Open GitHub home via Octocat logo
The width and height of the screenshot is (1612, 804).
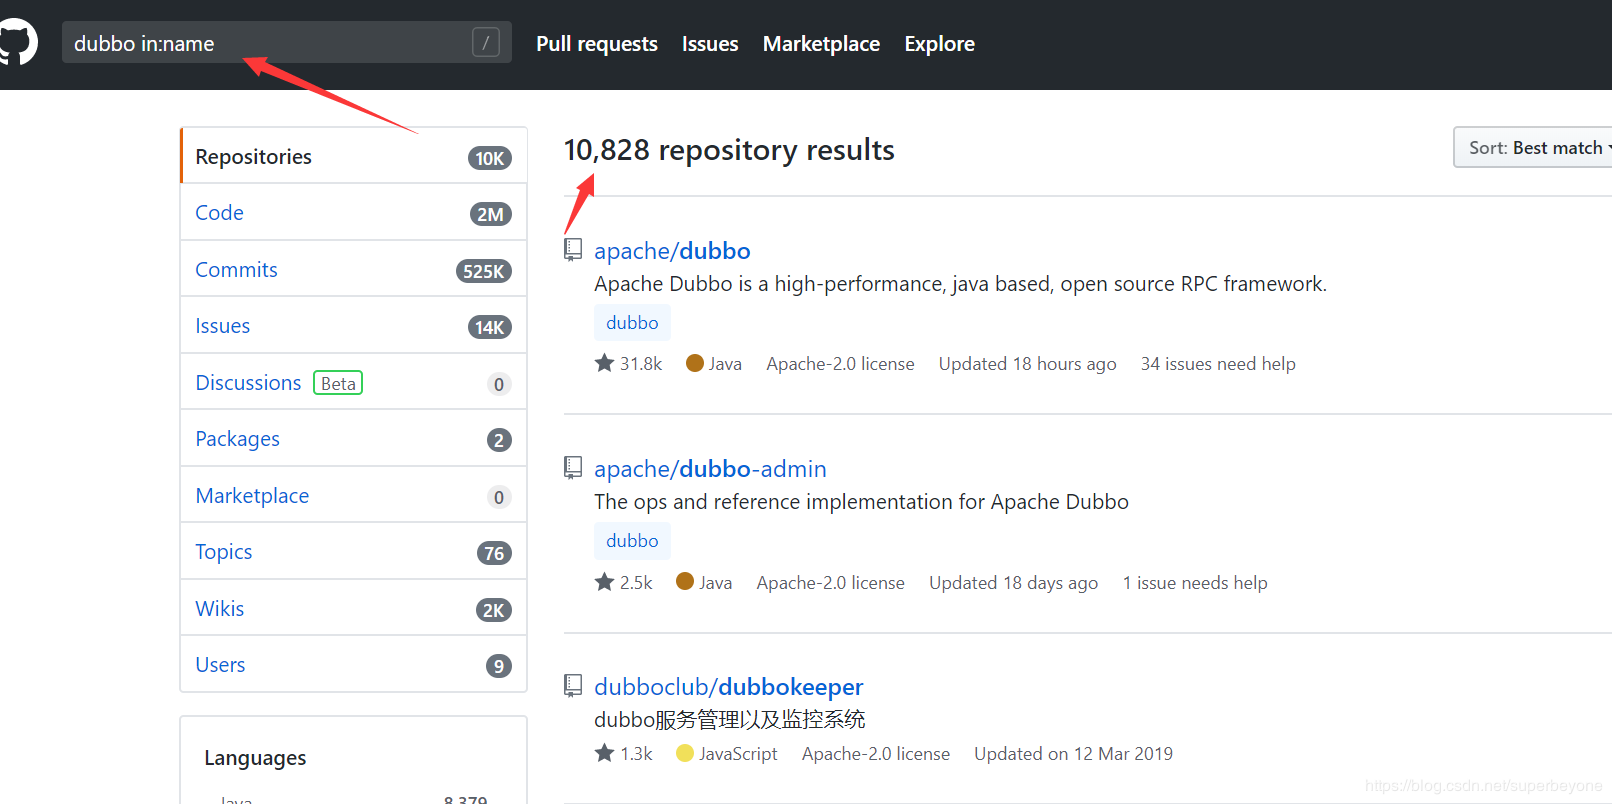click(x=17, y=42)
